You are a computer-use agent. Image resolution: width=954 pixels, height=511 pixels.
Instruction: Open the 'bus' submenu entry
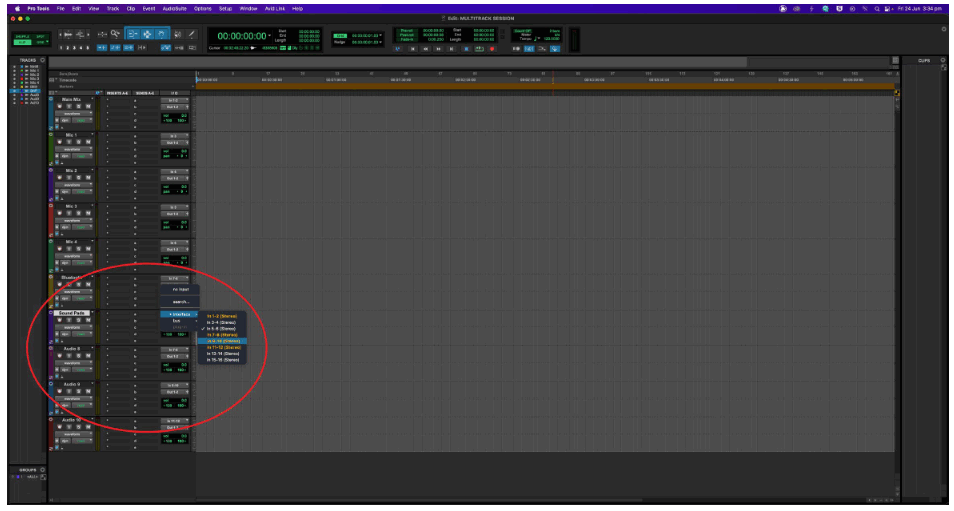(179, 321)
